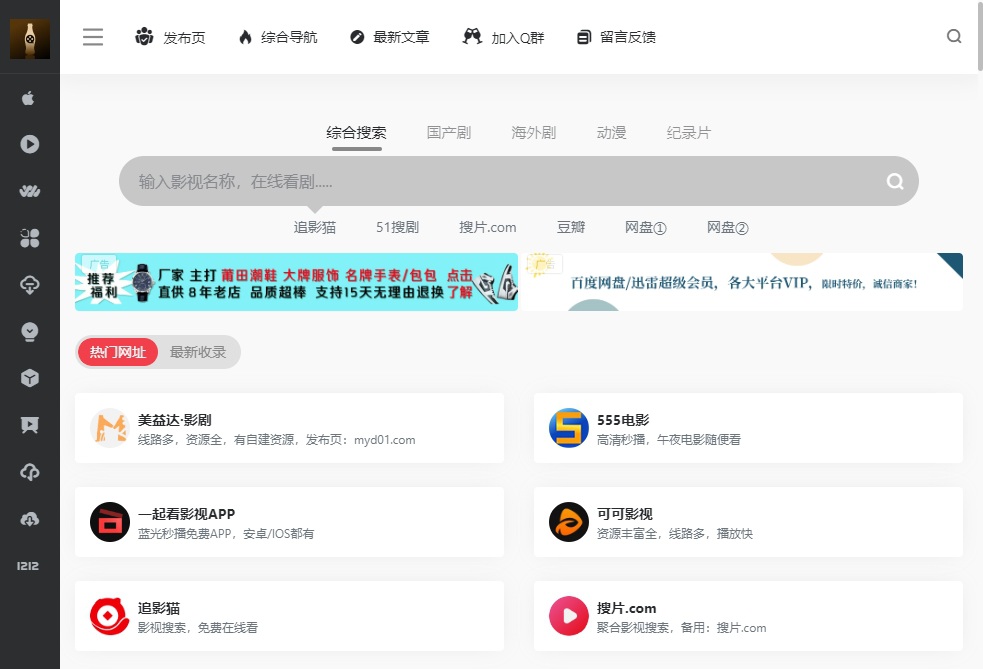Open 留言反馈 navigation item
Screen dimensions: 983x669
coord(616,37)
